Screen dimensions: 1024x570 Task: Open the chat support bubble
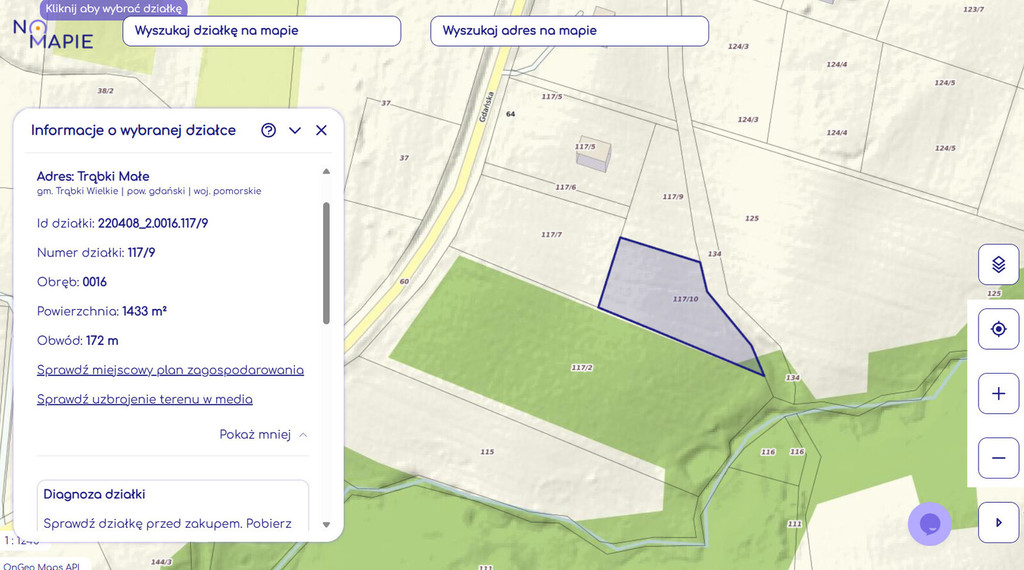[929, 524]
